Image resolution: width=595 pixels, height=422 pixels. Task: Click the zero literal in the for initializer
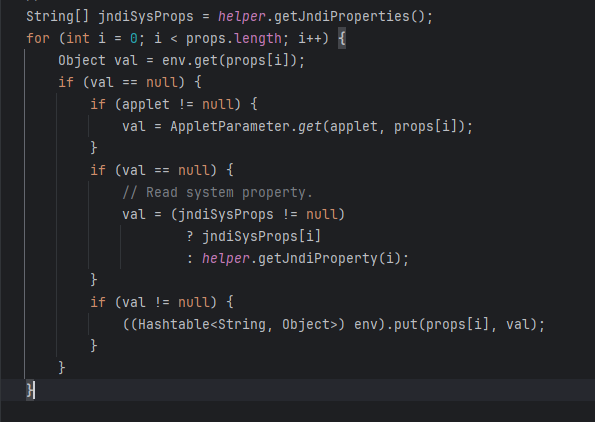pyautogui.click(x=134, y=39)
